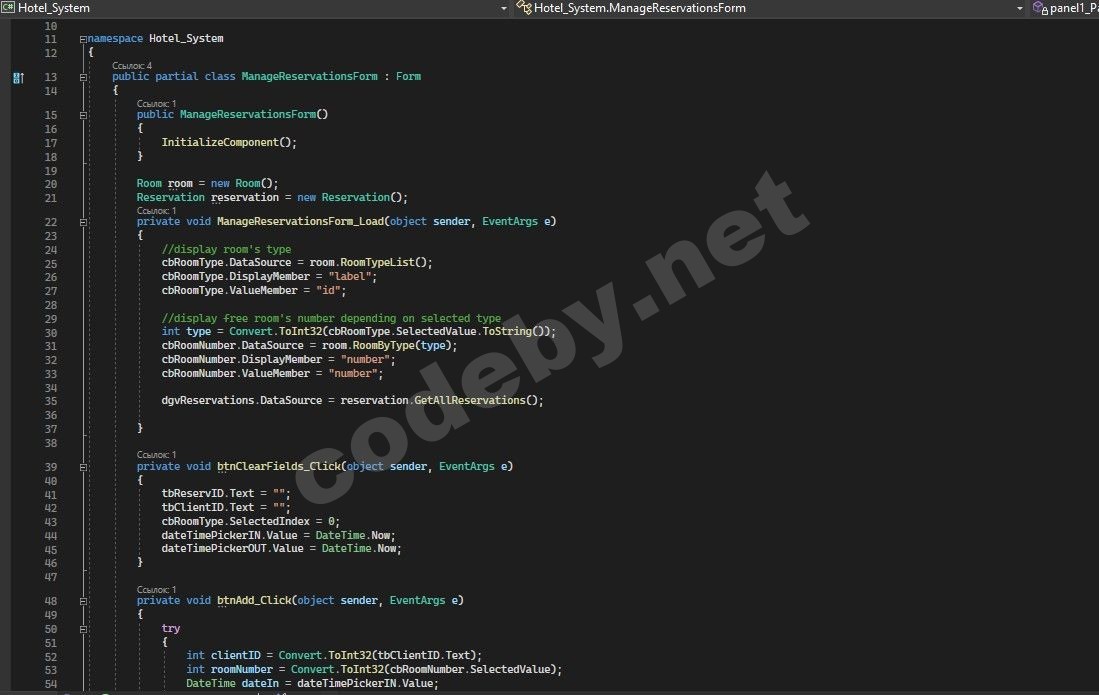
Task: Click 'new Room()' on line 20
Action: 242,184
